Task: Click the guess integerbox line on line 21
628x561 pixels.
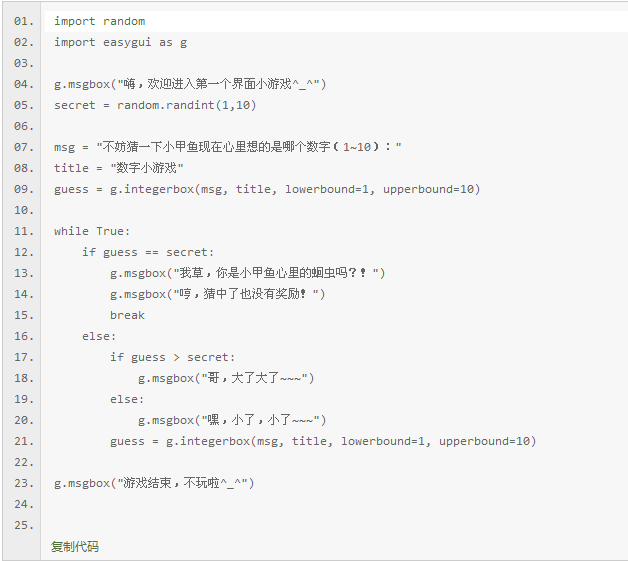Action: click(x=323, y=441)
